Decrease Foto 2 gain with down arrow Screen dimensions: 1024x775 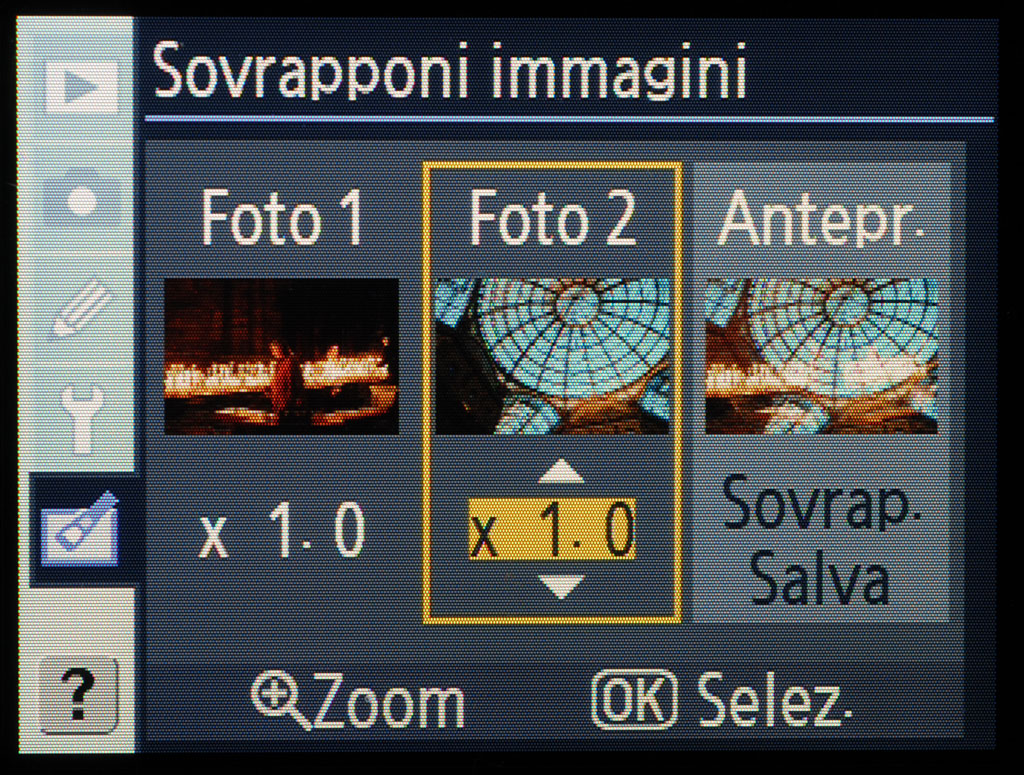click(x=562, y=587)
